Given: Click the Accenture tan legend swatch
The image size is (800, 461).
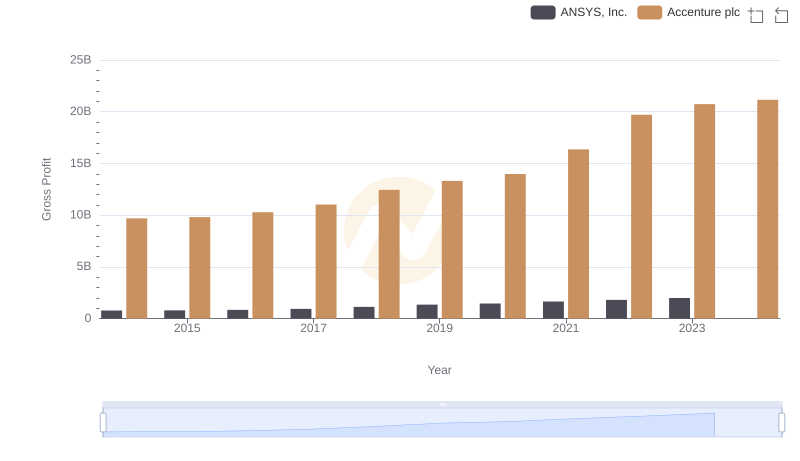Looking at the screenshot, I should click(649, 12).
